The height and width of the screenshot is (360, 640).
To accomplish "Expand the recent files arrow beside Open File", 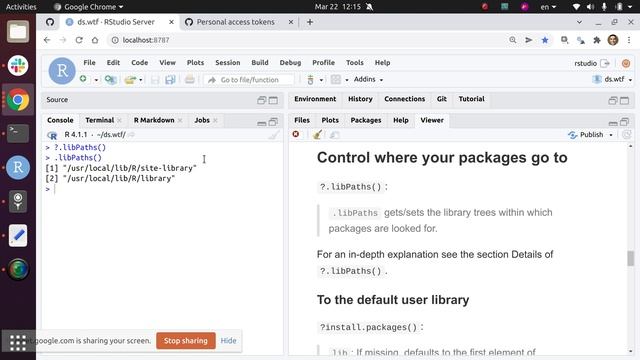I will 141,80.
